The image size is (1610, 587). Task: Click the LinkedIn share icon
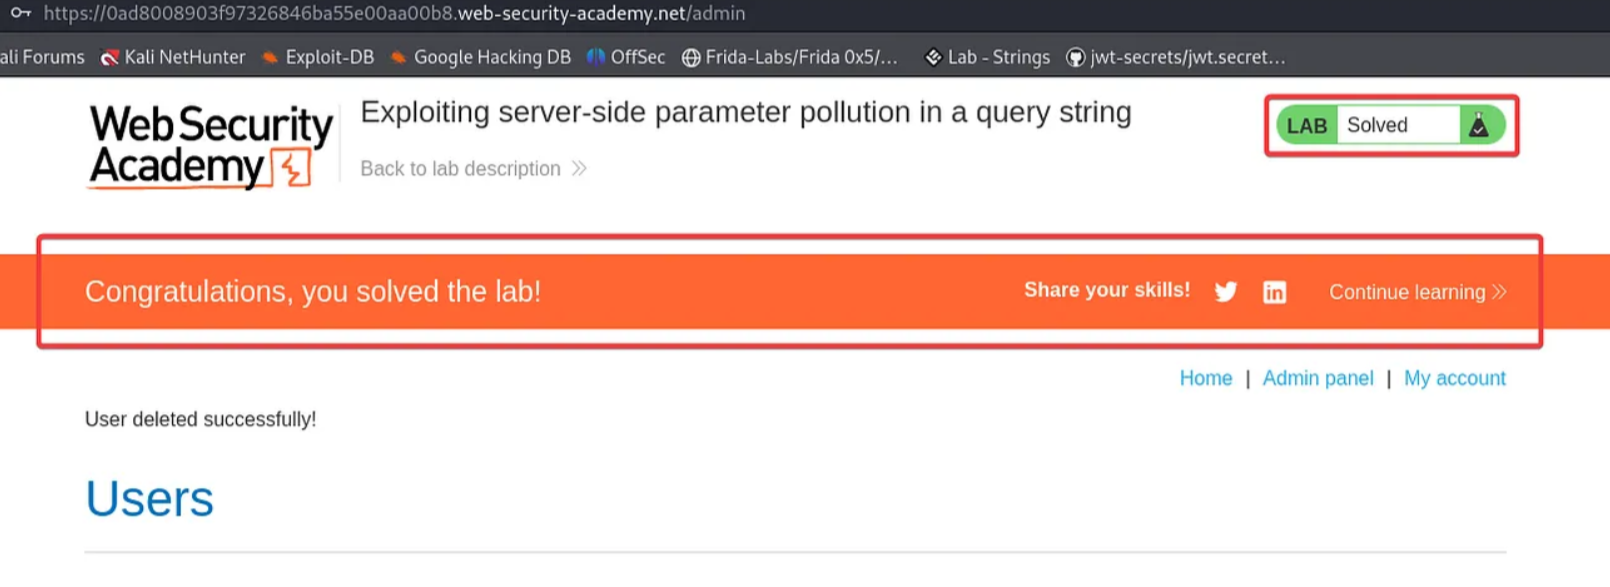[1274, 292]
